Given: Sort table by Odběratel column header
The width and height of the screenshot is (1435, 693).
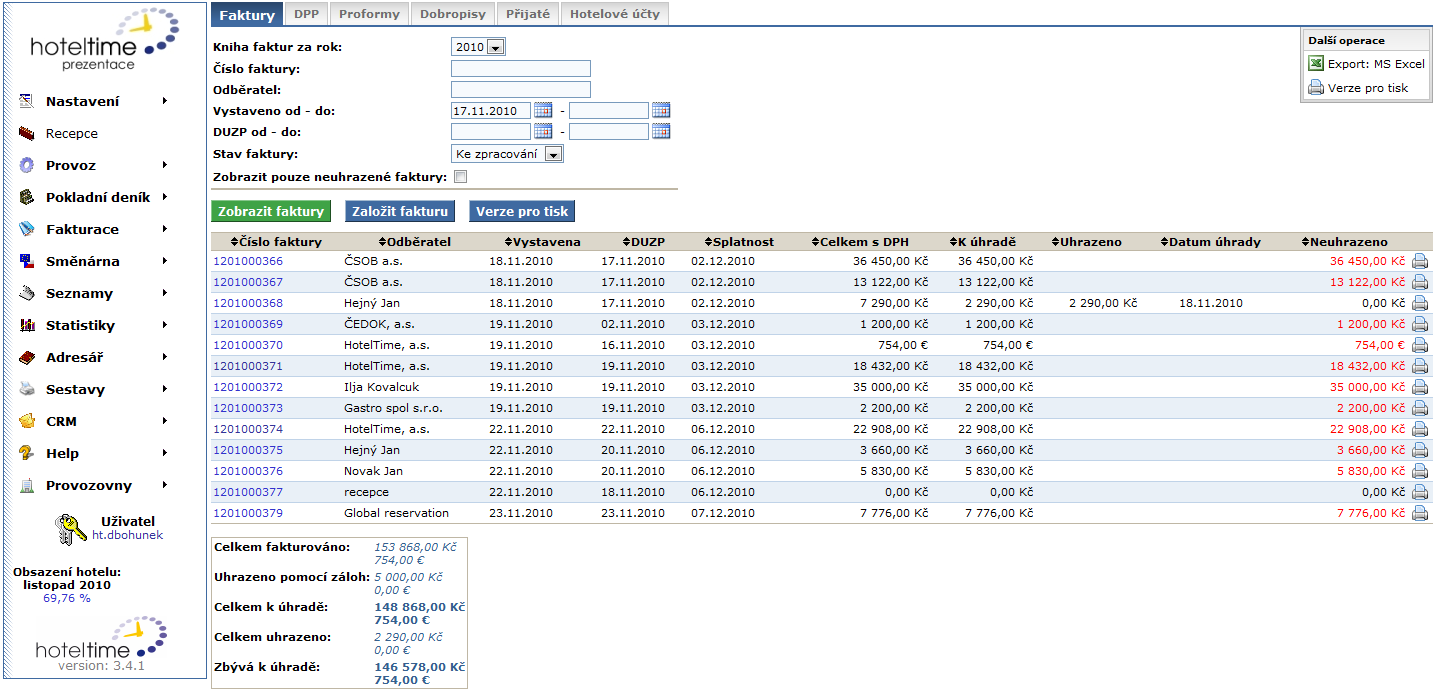Looking at the screenshot, I should click(x=415, y=242).
